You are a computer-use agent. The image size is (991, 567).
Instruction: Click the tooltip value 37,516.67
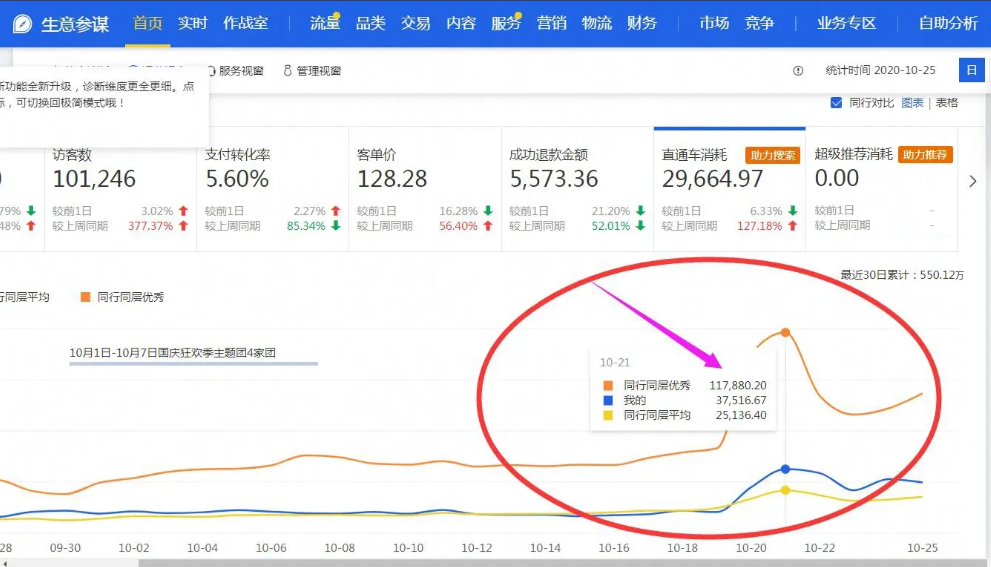(x=741, y=400)
